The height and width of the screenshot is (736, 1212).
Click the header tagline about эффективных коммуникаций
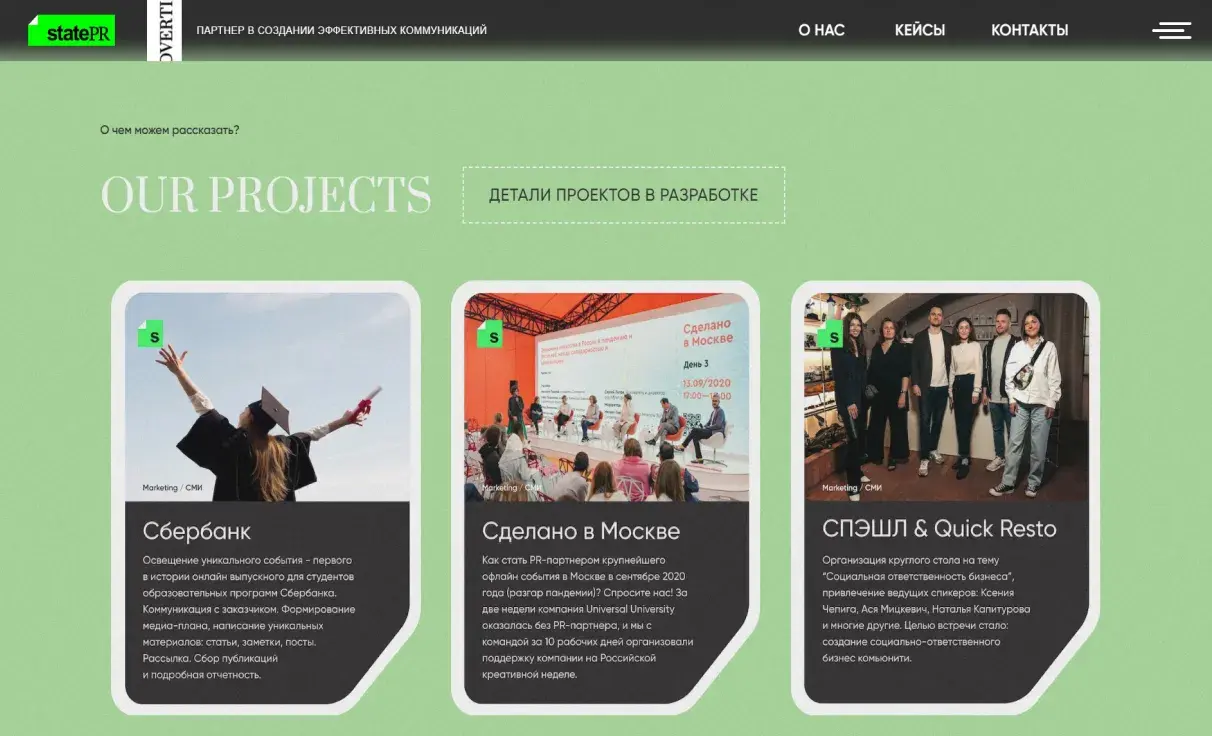(342, 30)
